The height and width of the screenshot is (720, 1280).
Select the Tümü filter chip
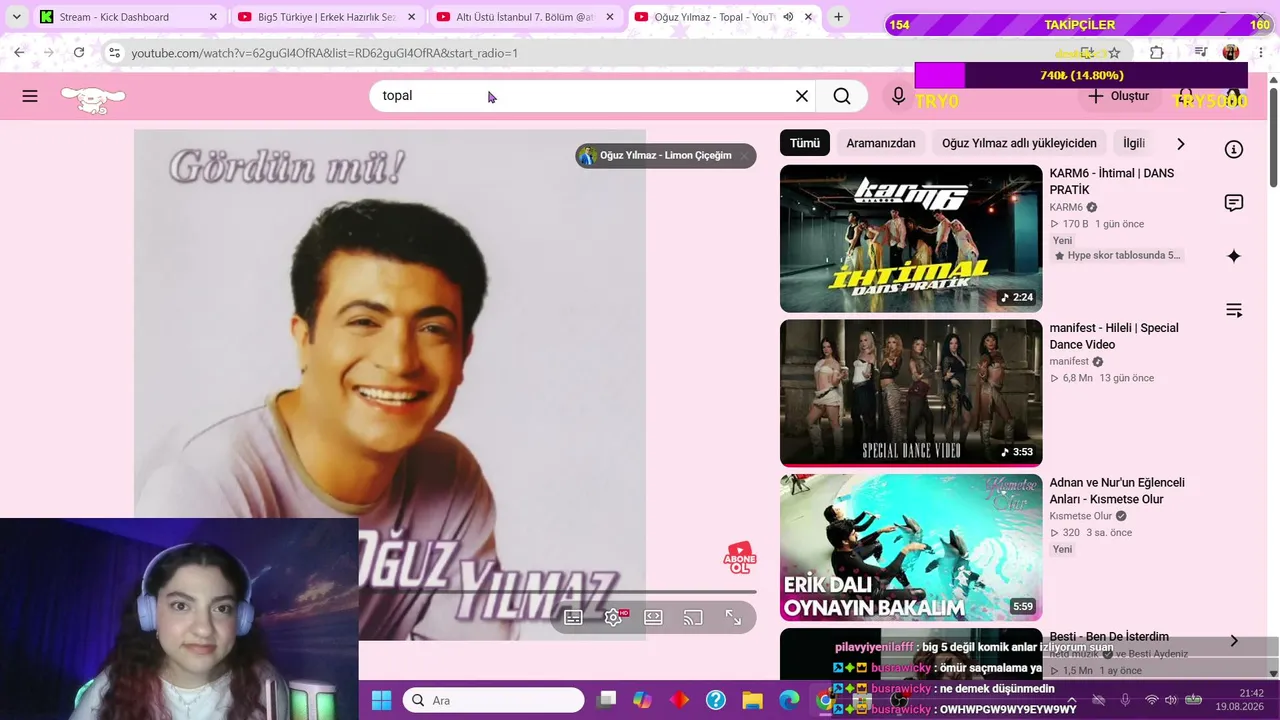(x=805, y=143)
